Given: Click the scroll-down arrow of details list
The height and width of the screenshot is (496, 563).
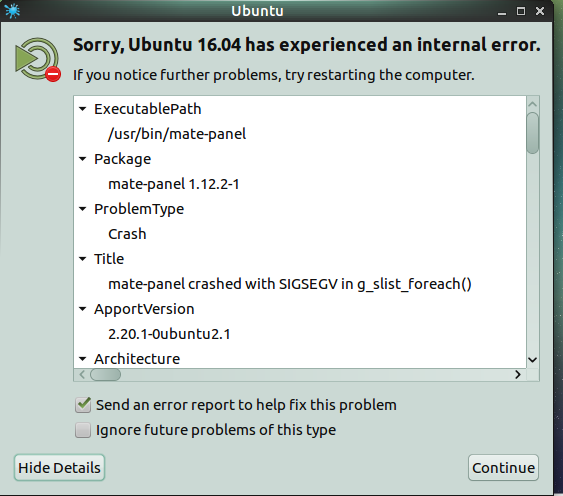Looking at the screenshot, I should [x=532, y=360].
